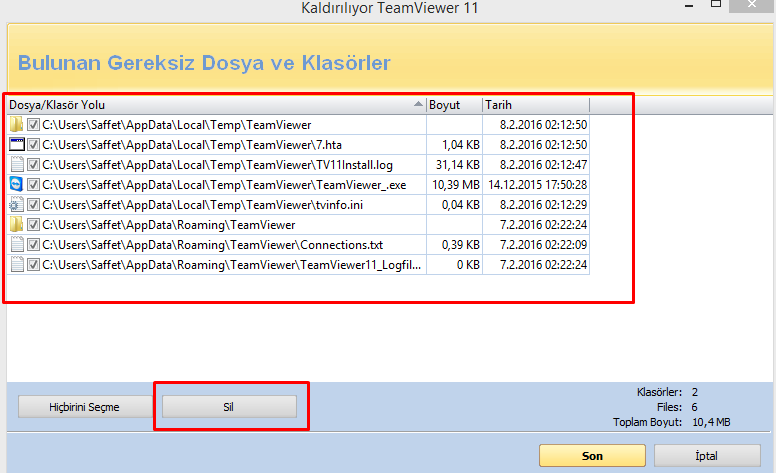Click the folder icon of Temp\TeamViewer row
The height and width of the screenshot is (473, 776).
point(16,125)
